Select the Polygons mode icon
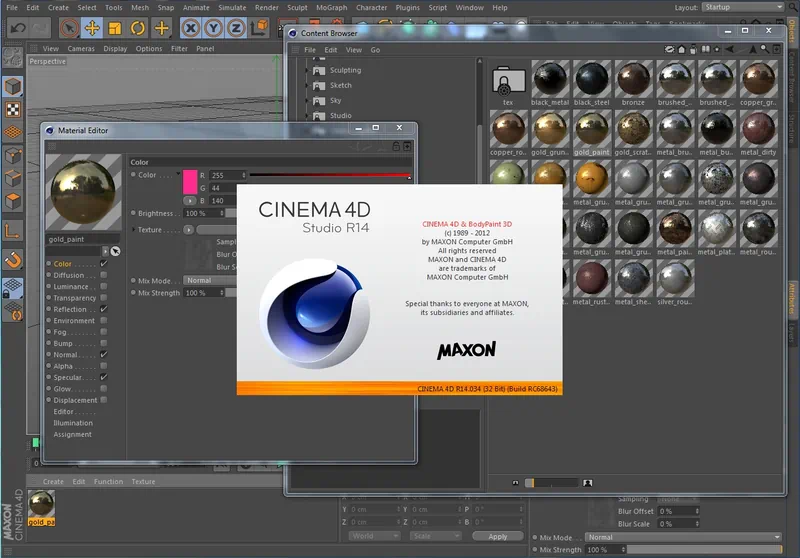The image size is (800, 558). (13, 201)
